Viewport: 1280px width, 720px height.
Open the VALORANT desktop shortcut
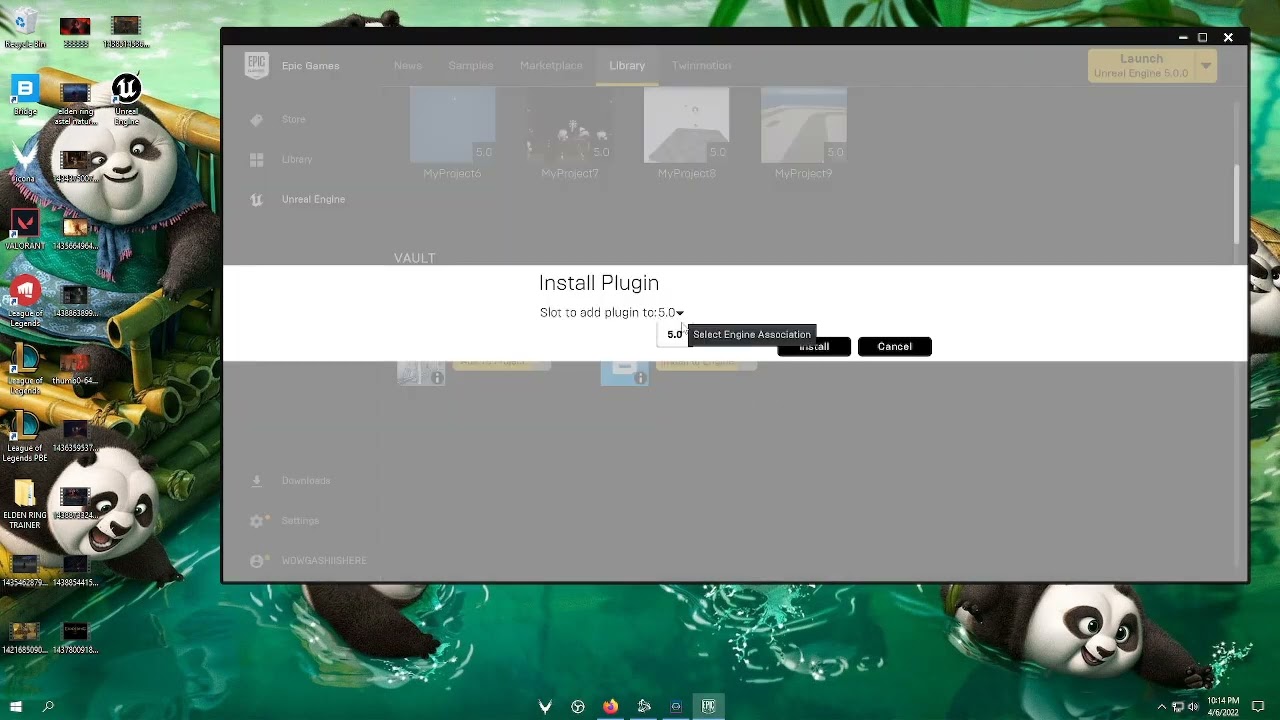(25, 230)
